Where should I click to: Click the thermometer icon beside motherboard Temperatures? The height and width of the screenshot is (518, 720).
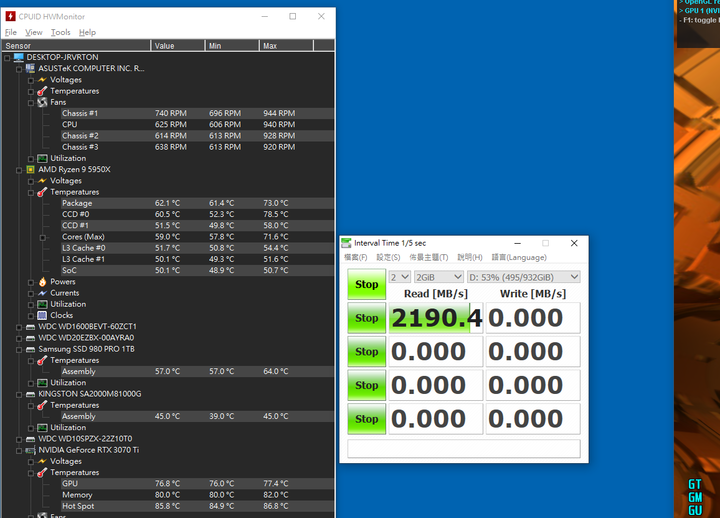coord(42,91)
